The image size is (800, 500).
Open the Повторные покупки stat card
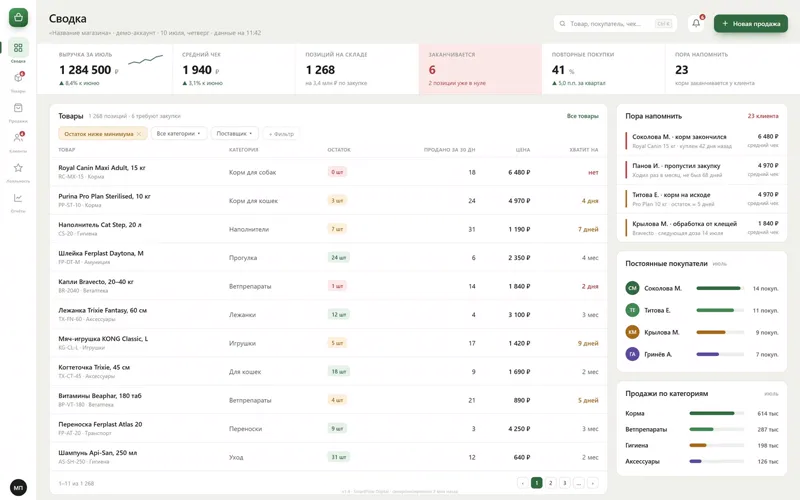pyautogui.click(x=604, y=69)
